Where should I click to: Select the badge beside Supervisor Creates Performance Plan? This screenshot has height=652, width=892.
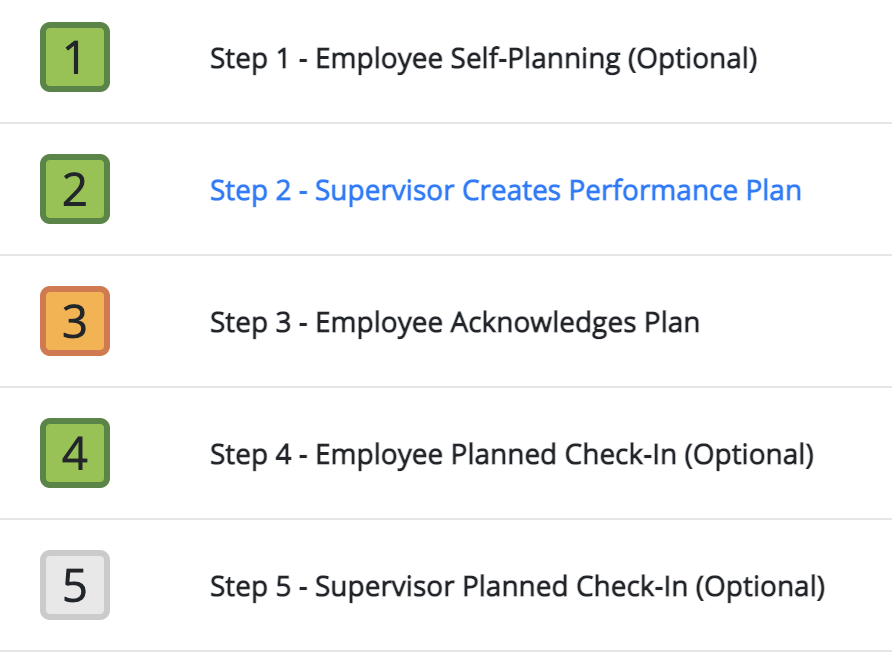coord(75,189)
